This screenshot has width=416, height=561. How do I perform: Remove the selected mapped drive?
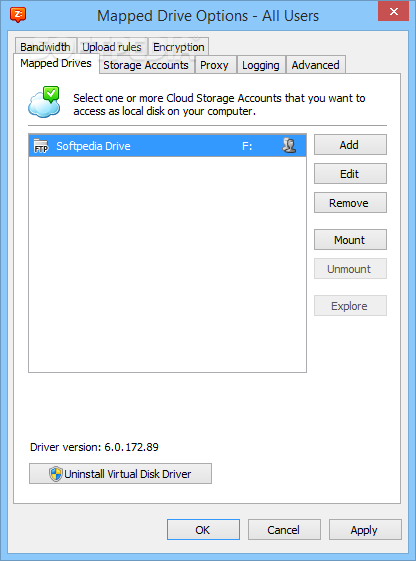tap(350, 203)
